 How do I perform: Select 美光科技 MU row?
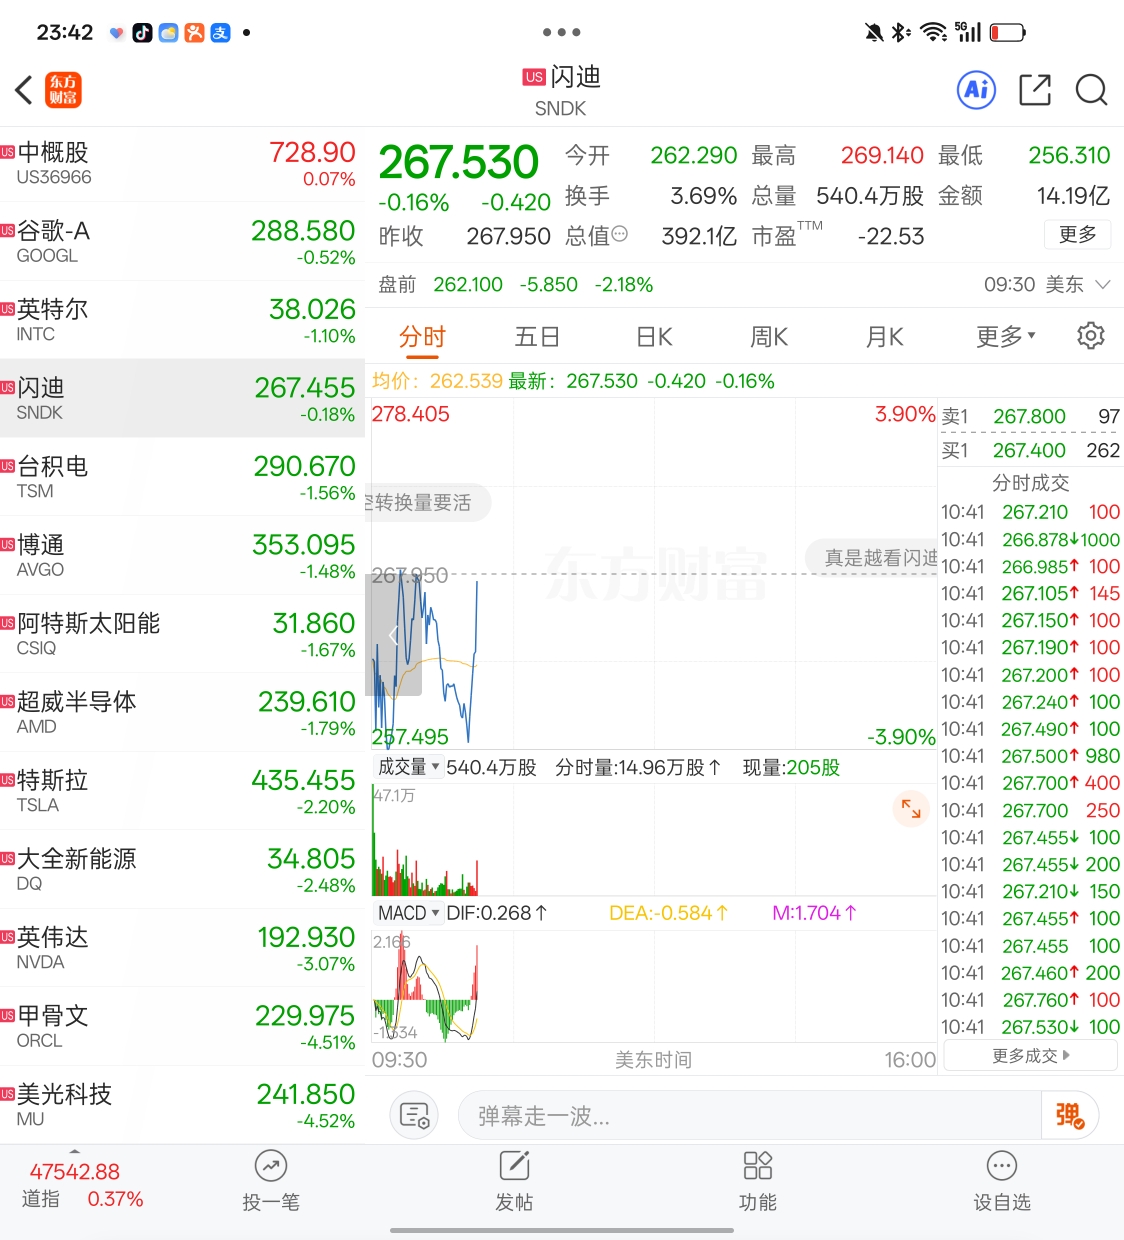pyautogui.click(x=182, y=1105)
